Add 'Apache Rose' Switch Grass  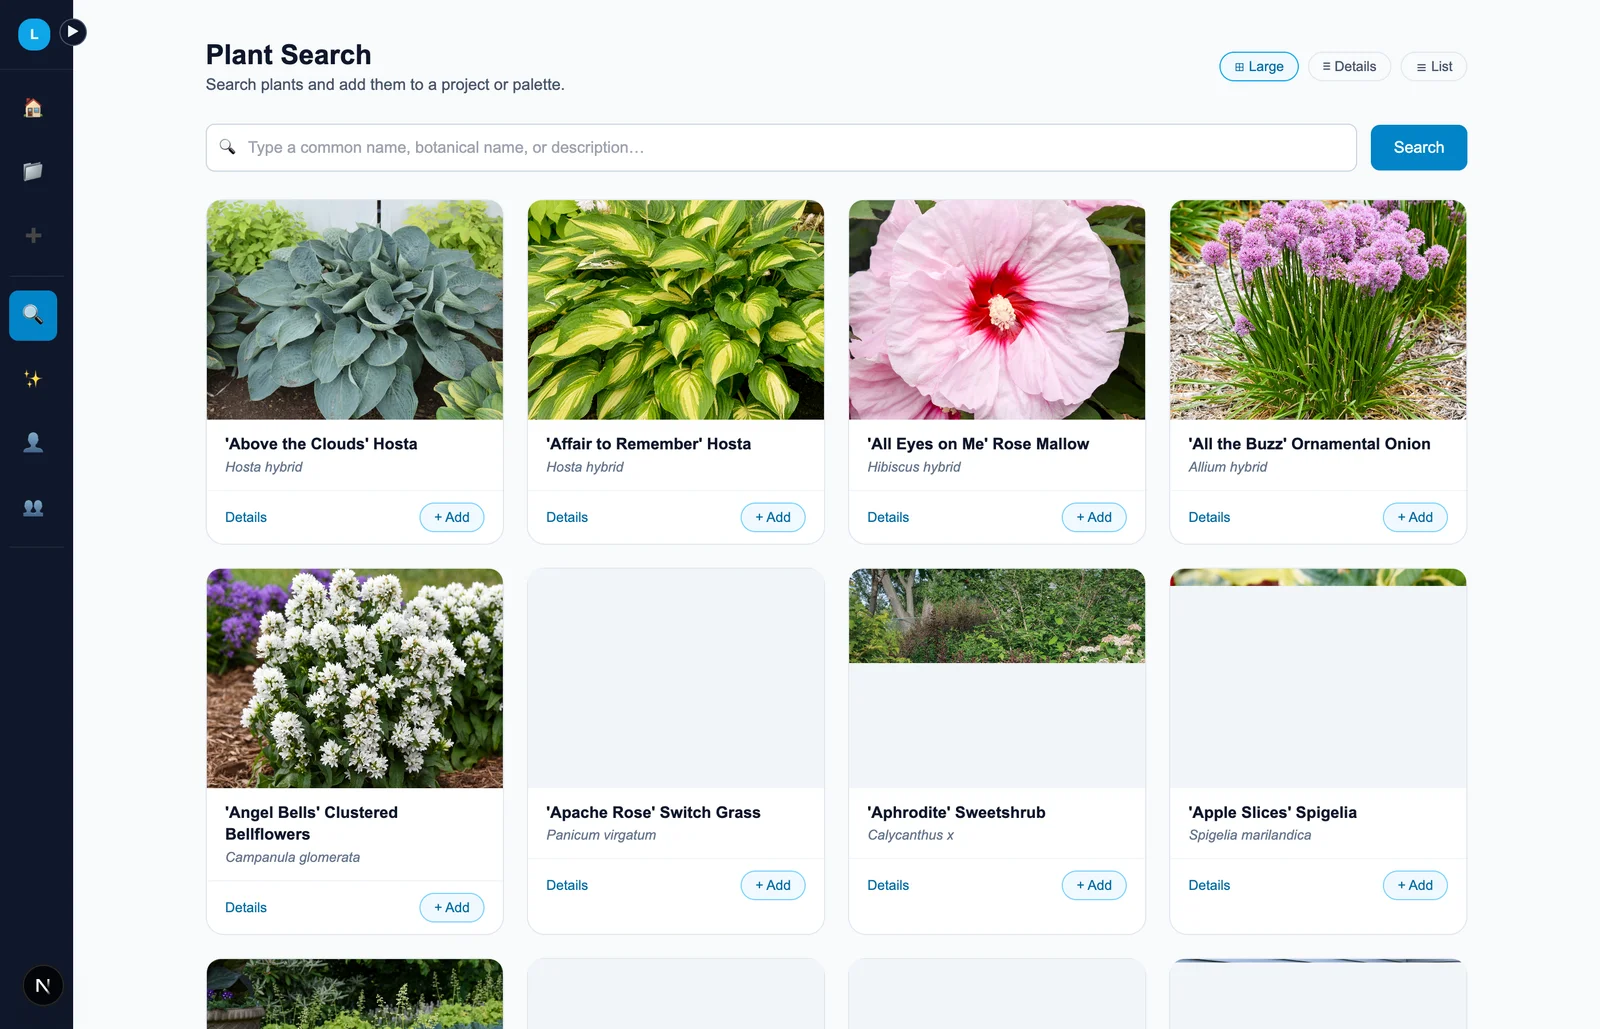pyautogui.click(x=773, y=885)
